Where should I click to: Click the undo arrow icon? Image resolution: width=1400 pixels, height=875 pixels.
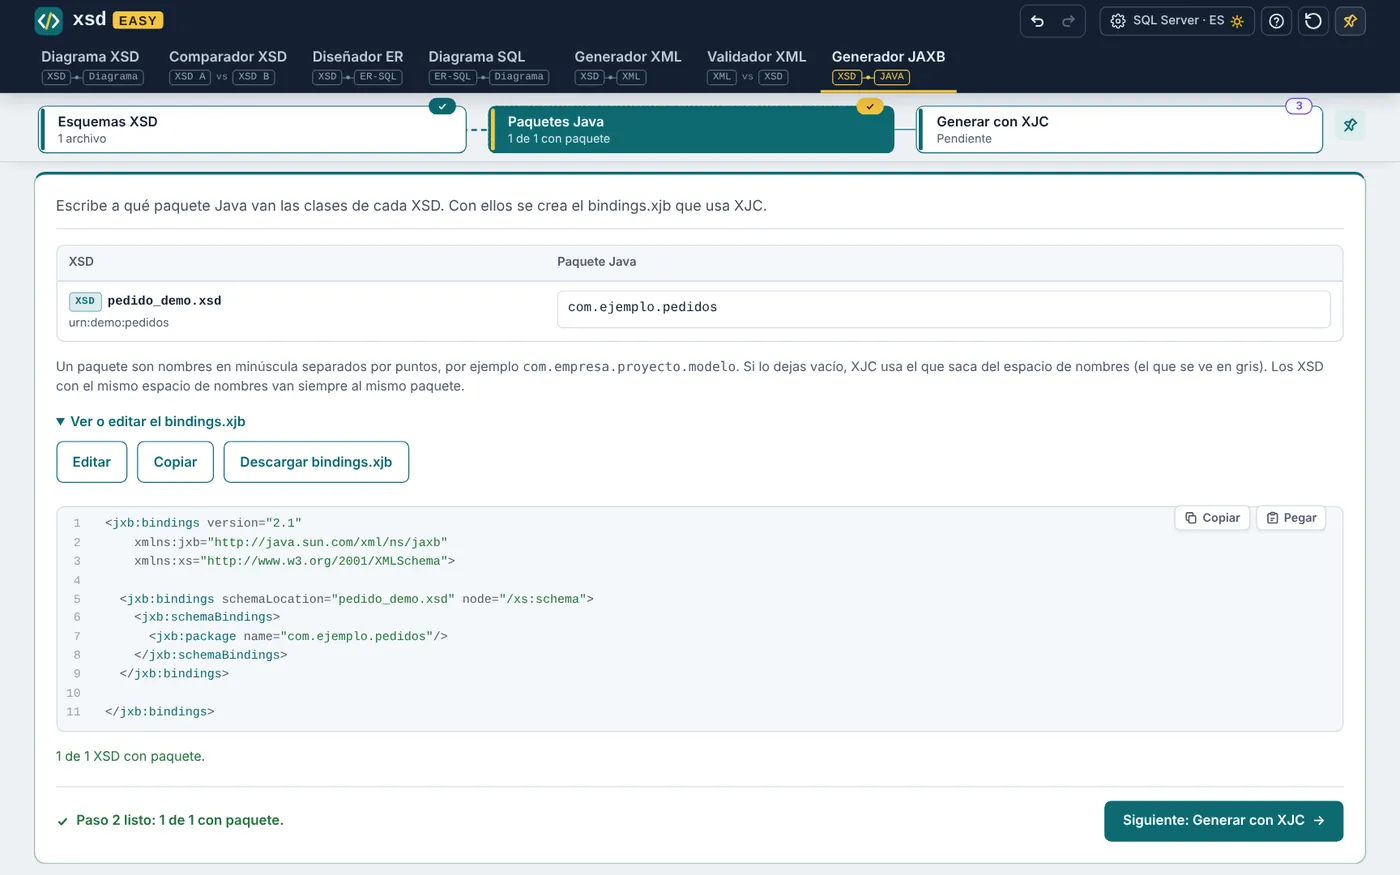(1037, 21)
